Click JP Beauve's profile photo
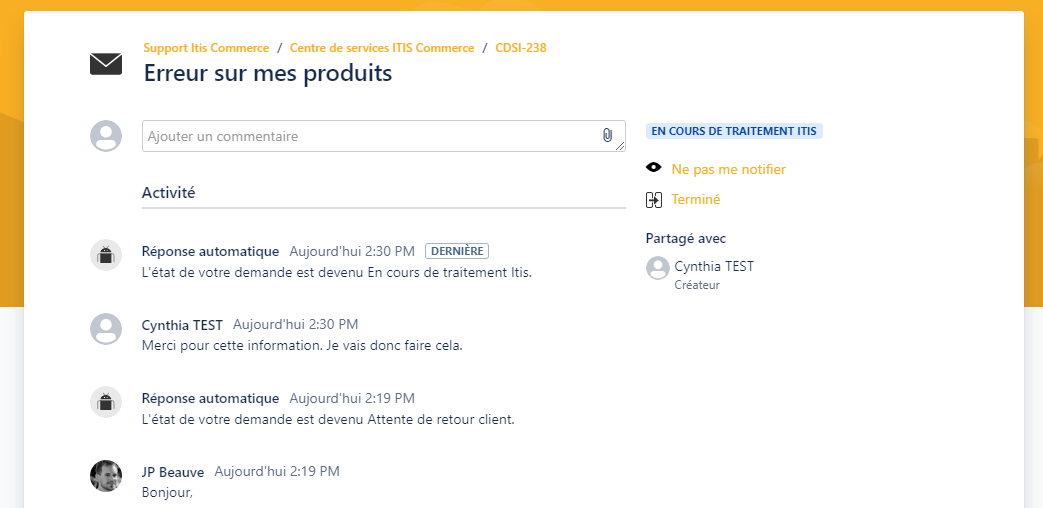This screenshot has height=508, width=1043. [106, 475]
